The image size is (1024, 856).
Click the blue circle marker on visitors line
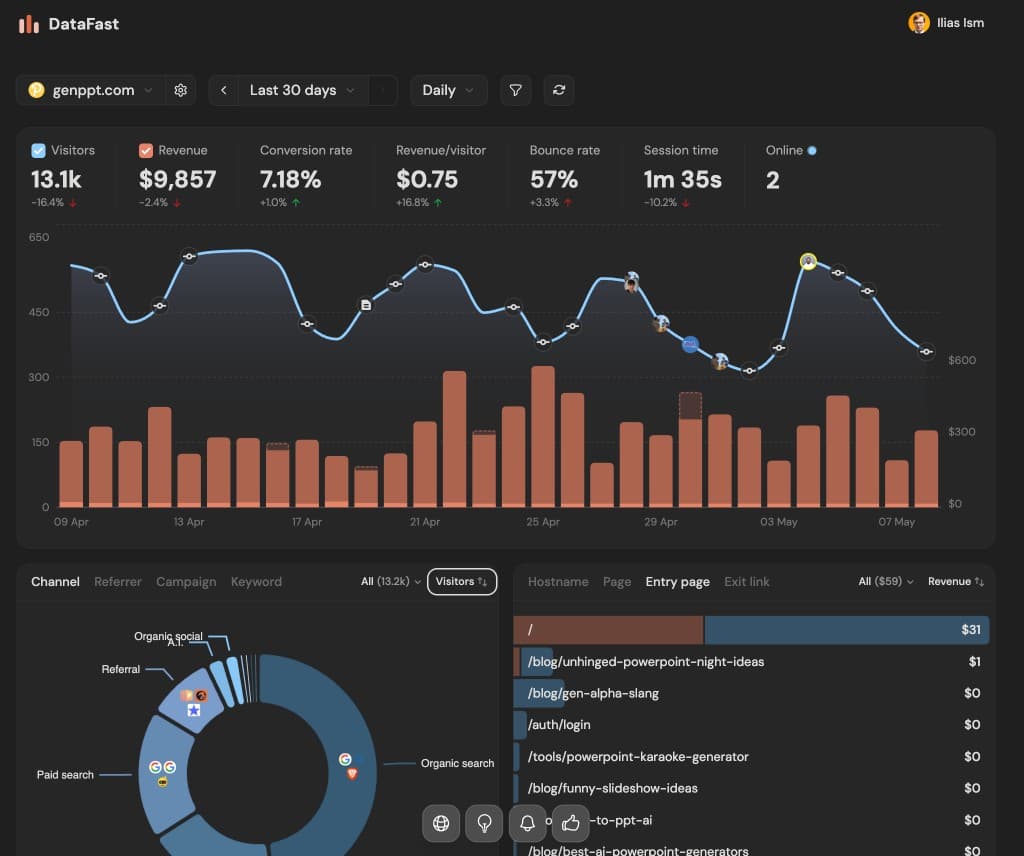(690, 344)
